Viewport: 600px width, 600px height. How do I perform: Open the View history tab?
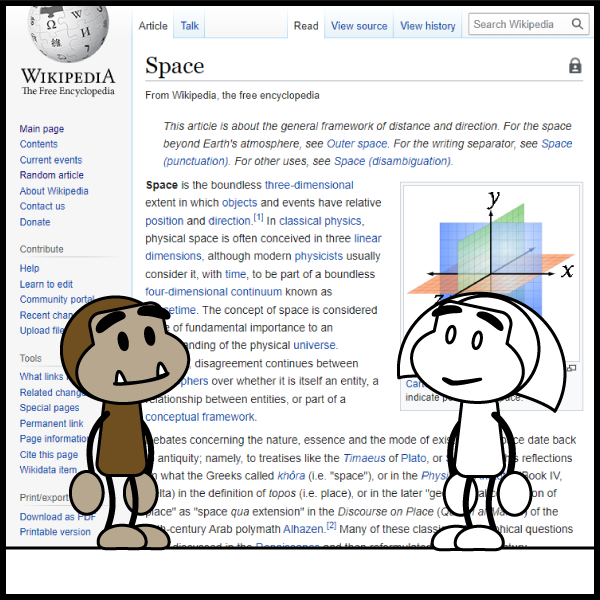coord(428,26)
